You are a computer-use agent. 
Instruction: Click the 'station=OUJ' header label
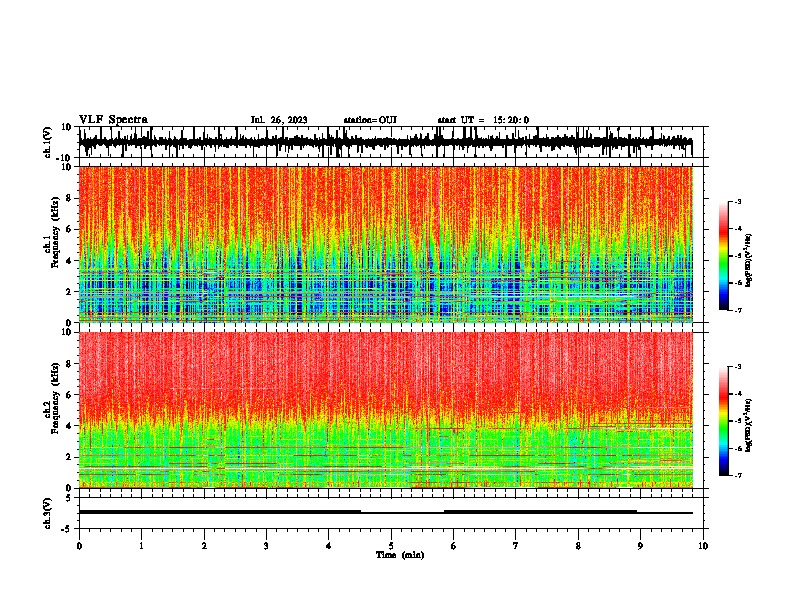370,120
